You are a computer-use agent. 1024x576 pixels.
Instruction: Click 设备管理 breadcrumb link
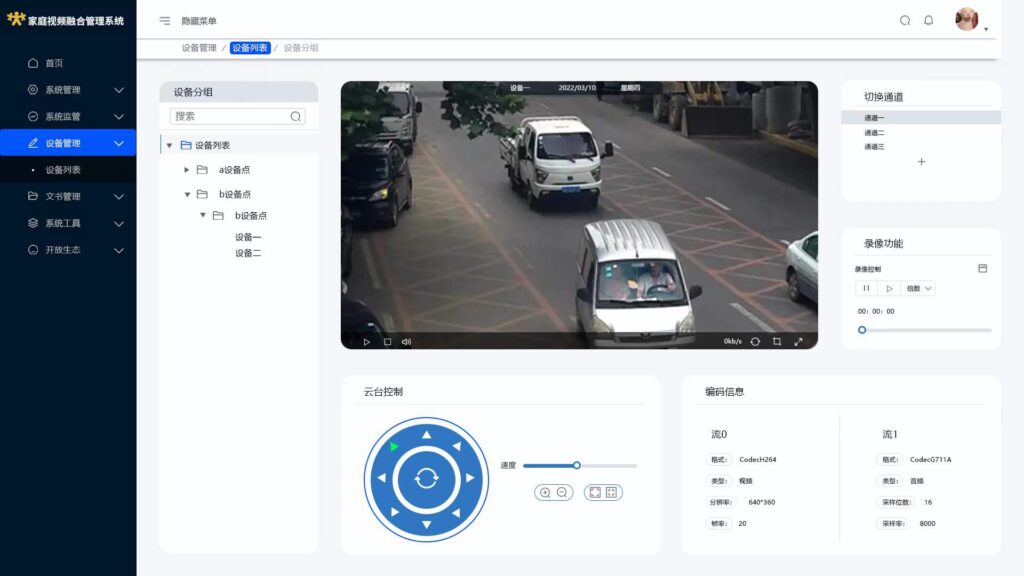pyautogui.click(x=199, y=47)
